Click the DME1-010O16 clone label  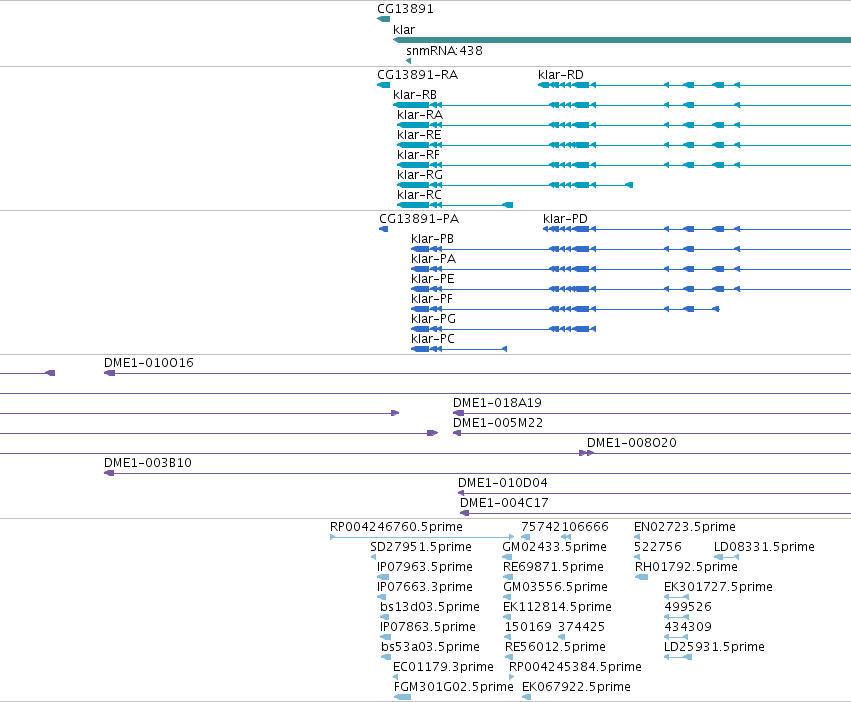149,363
